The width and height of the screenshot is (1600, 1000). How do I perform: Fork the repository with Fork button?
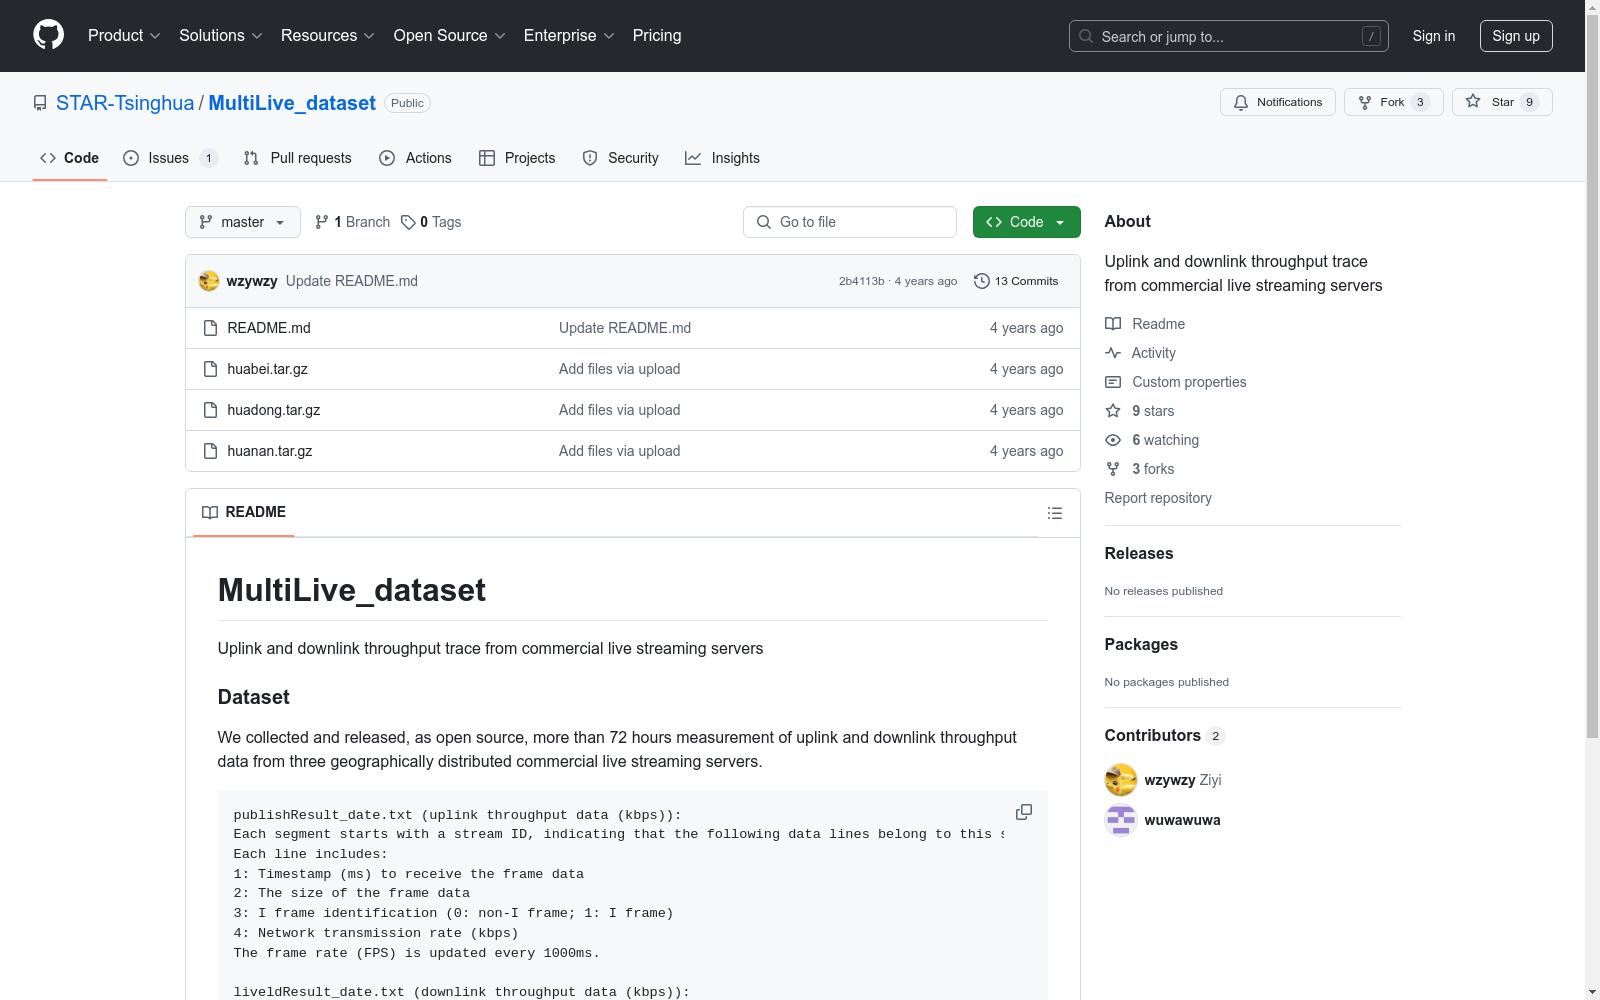click(1394, 102)
